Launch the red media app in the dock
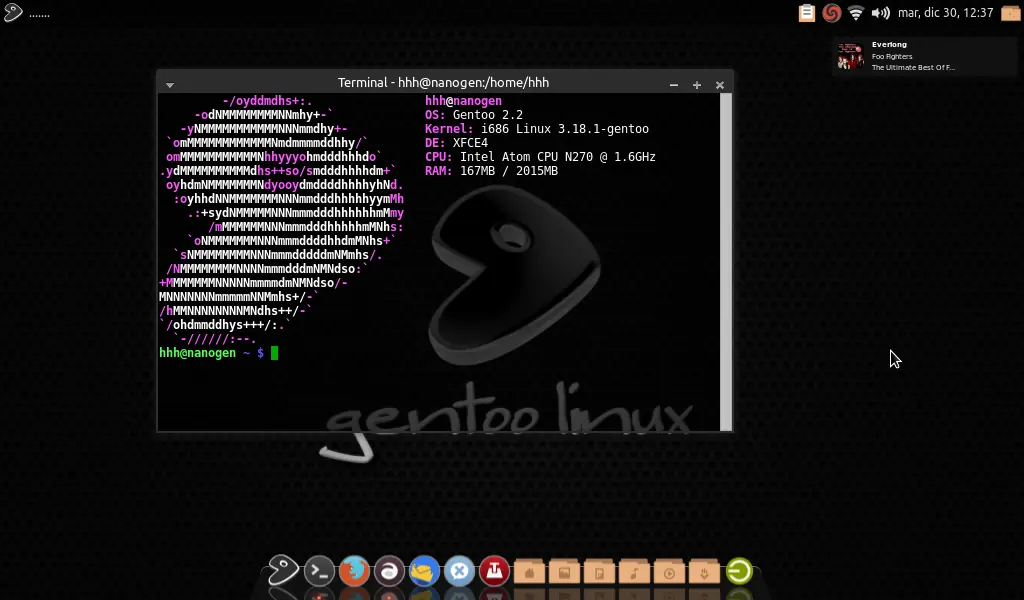 [494, 570]
